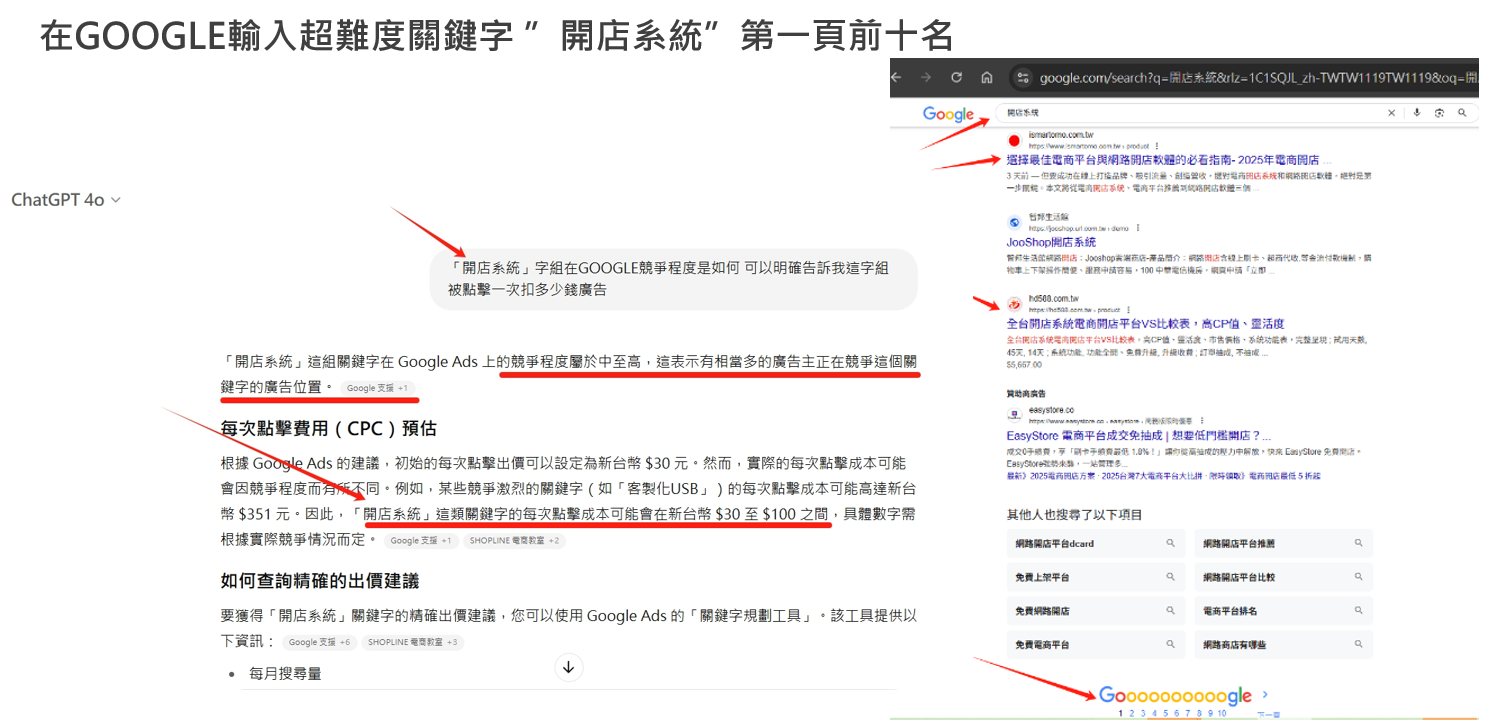The image size is (1501, 720).
Task: Search related term 免費上架平台
Action: (1096, 577)
